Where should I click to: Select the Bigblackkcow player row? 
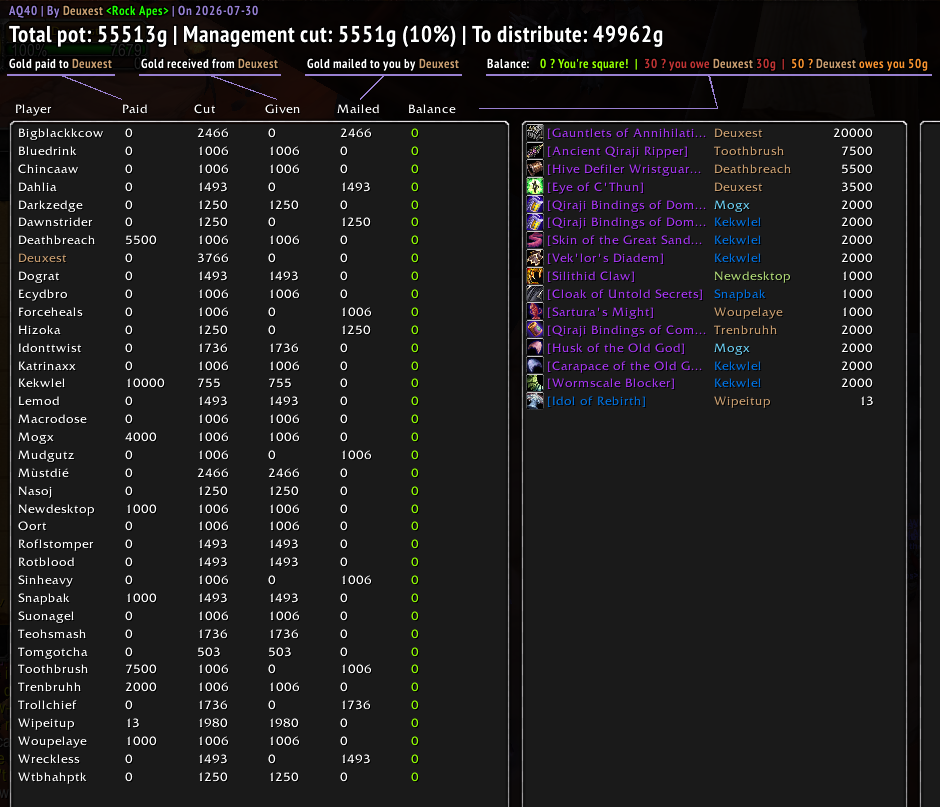(x=259, y=133)
